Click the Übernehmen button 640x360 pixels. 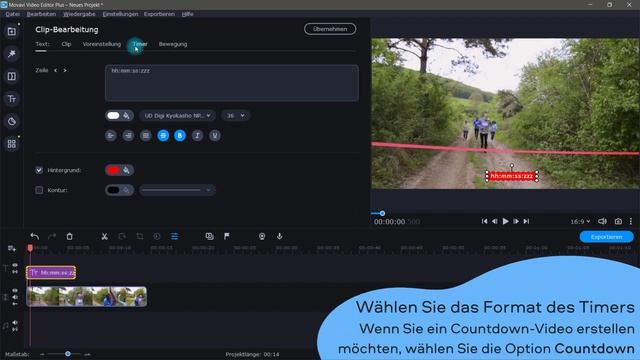330,29
